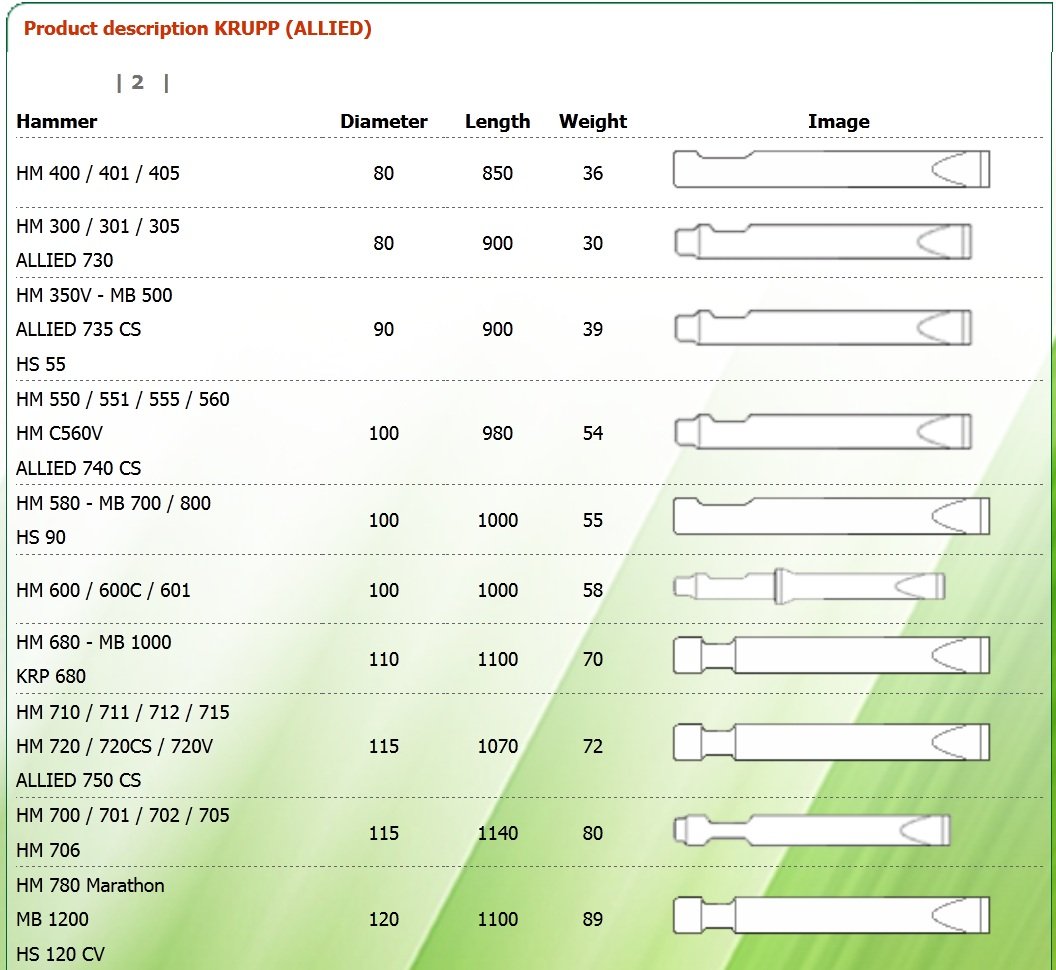Click the 'HM 550 / 551 / 555 / 560' text
Screen dimensions: 1056x970
pyautogui.click(x=123, y=399)
